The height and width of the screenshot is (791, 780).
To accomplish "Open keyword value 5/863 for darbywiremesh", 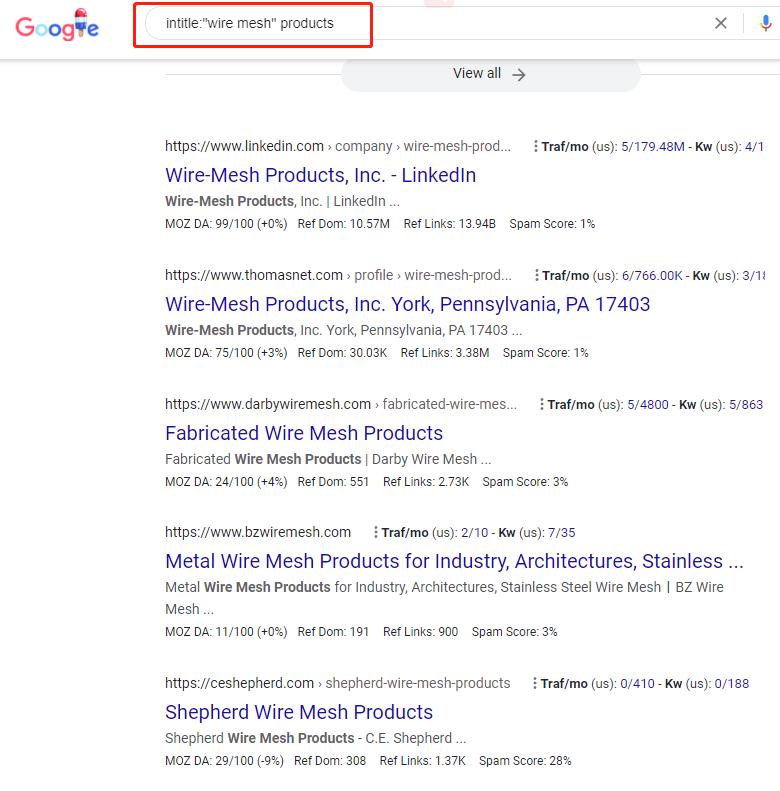I will [x=746, y=405].
